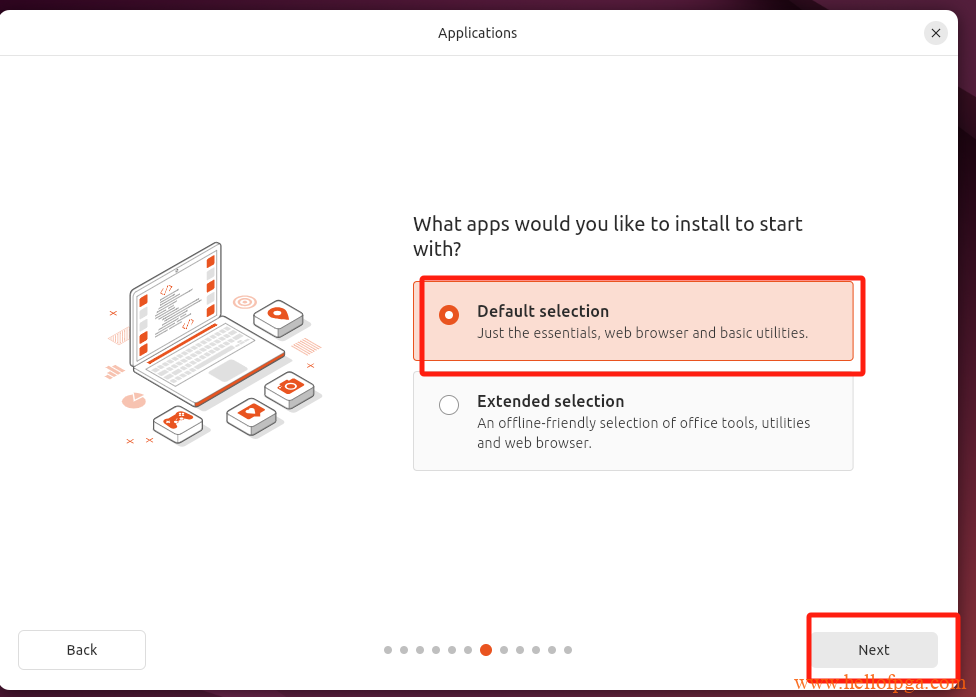The image size is (976, 697).
Task: Go Back to the previous step
Action: pos(82,650)
